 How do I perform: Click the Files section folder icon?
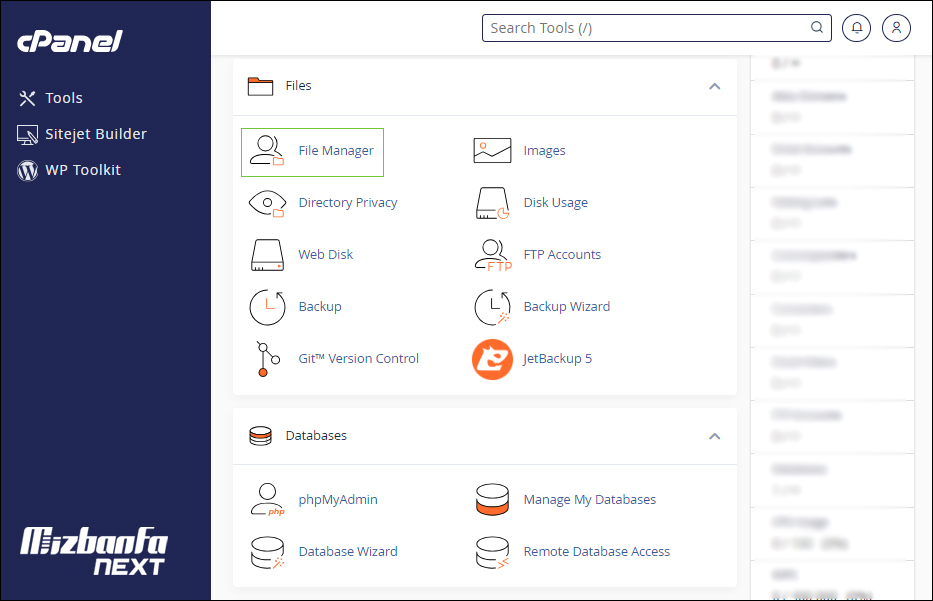coord(260,86)
